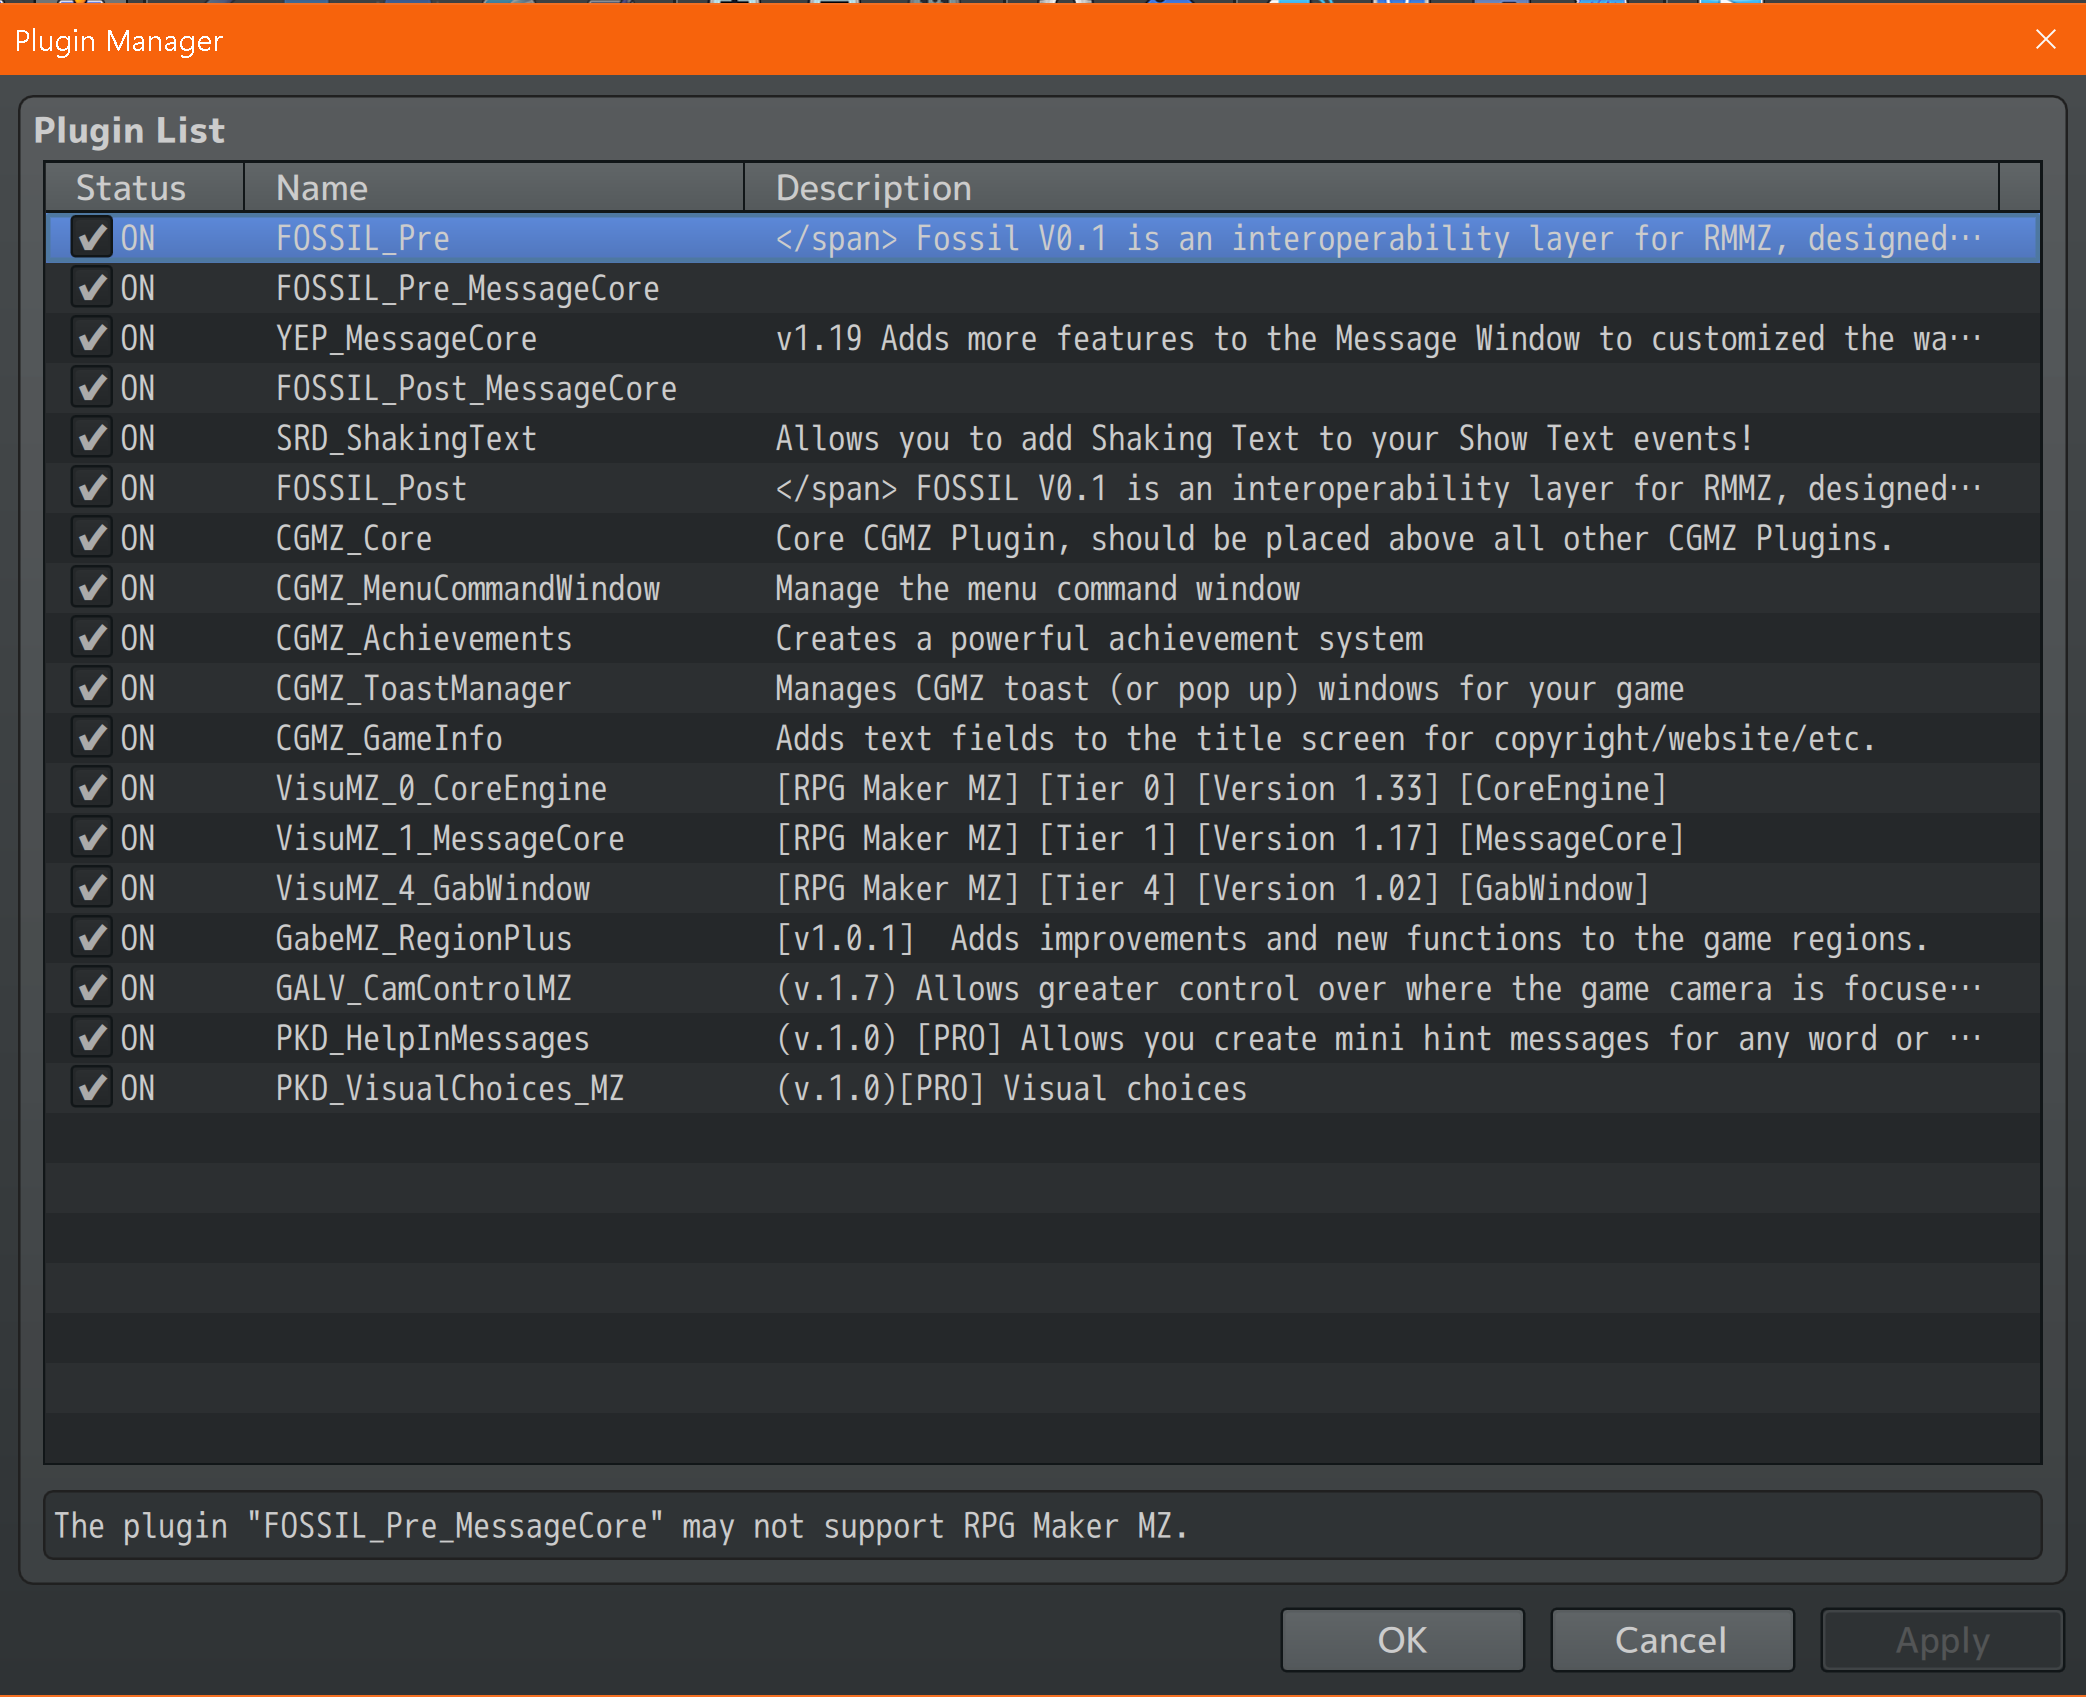The height and width of the screenshot is (1697, 2086).
Task: Disable the CGMZ_MenuCommandWindow checkbox
Action: tap(92, 588)
